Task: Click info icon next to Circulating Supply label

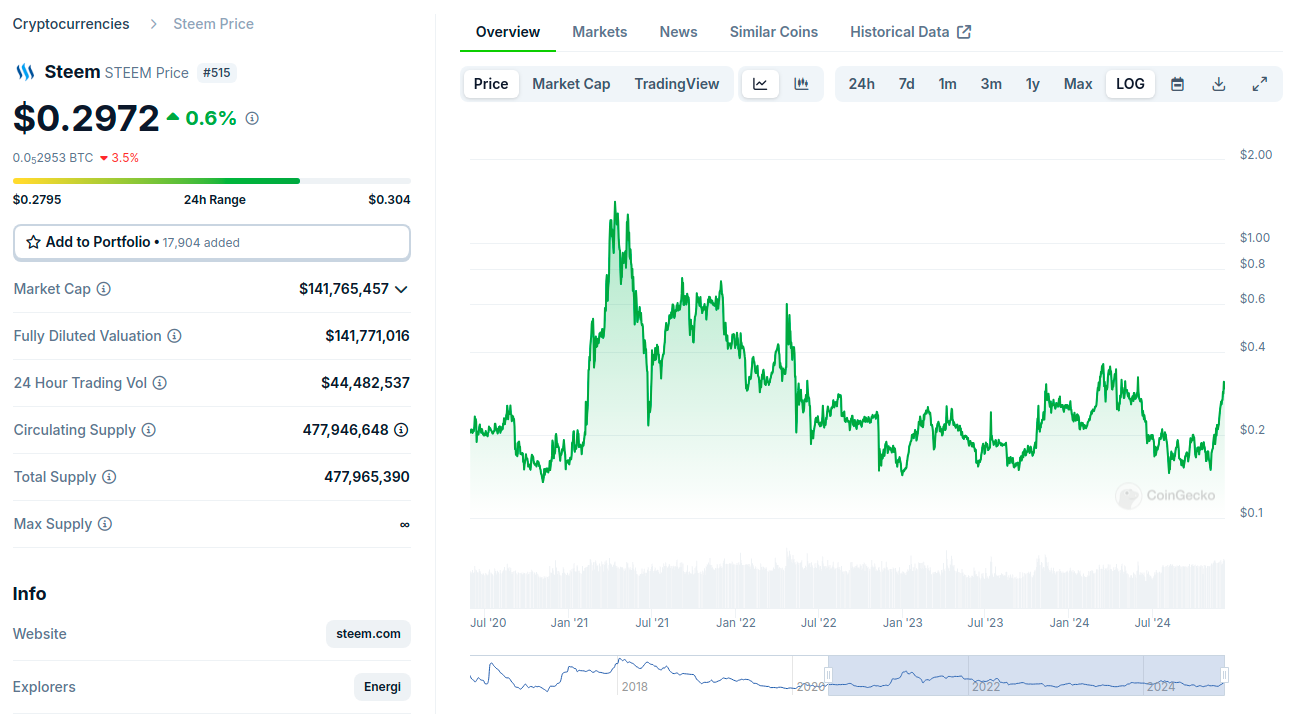Action: pos(149,430)
